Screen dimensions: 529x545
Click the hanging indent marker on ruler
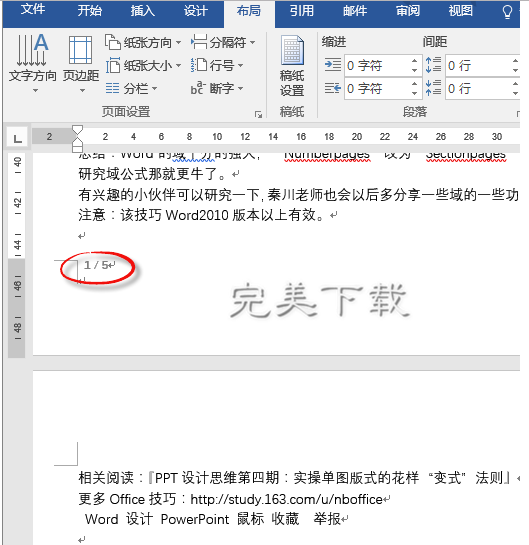78,142
